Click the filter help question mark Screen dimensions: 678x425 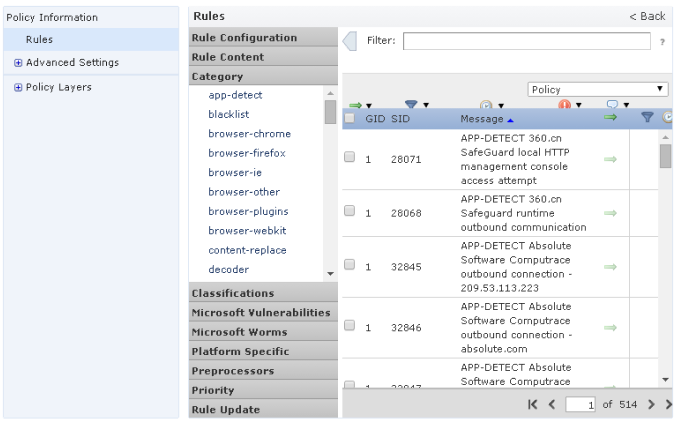pyautogui.click(x=663, y=41)
